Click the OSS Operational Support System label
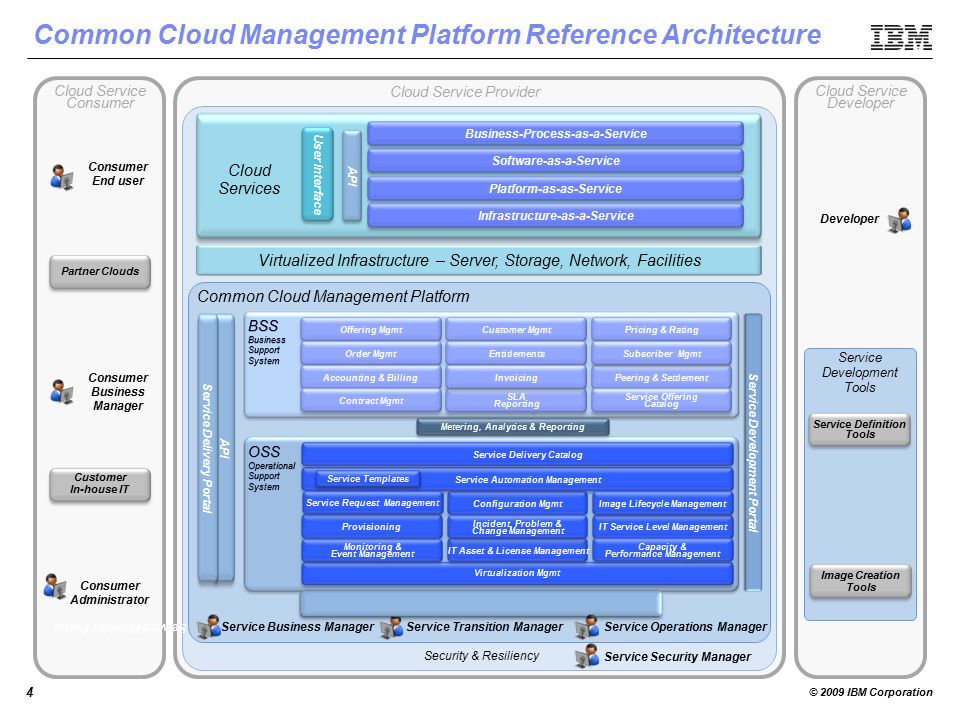The image size is (960, 720). point(271,468)
